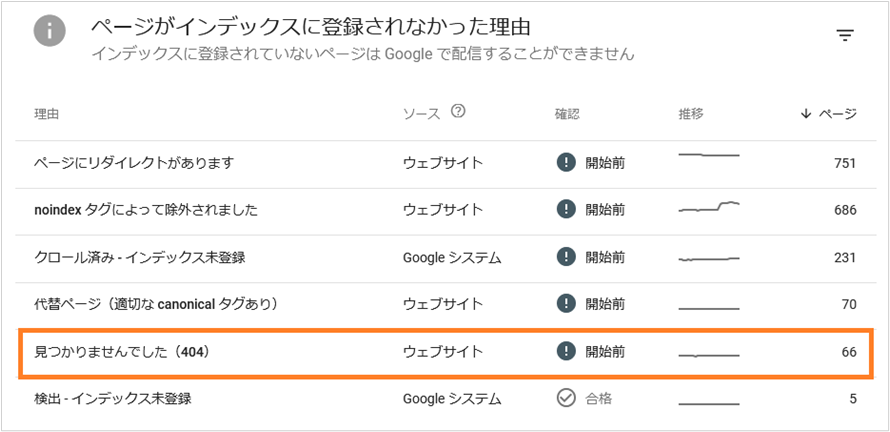
Task: Click the 理由 column header
Action: pos(47,114)
